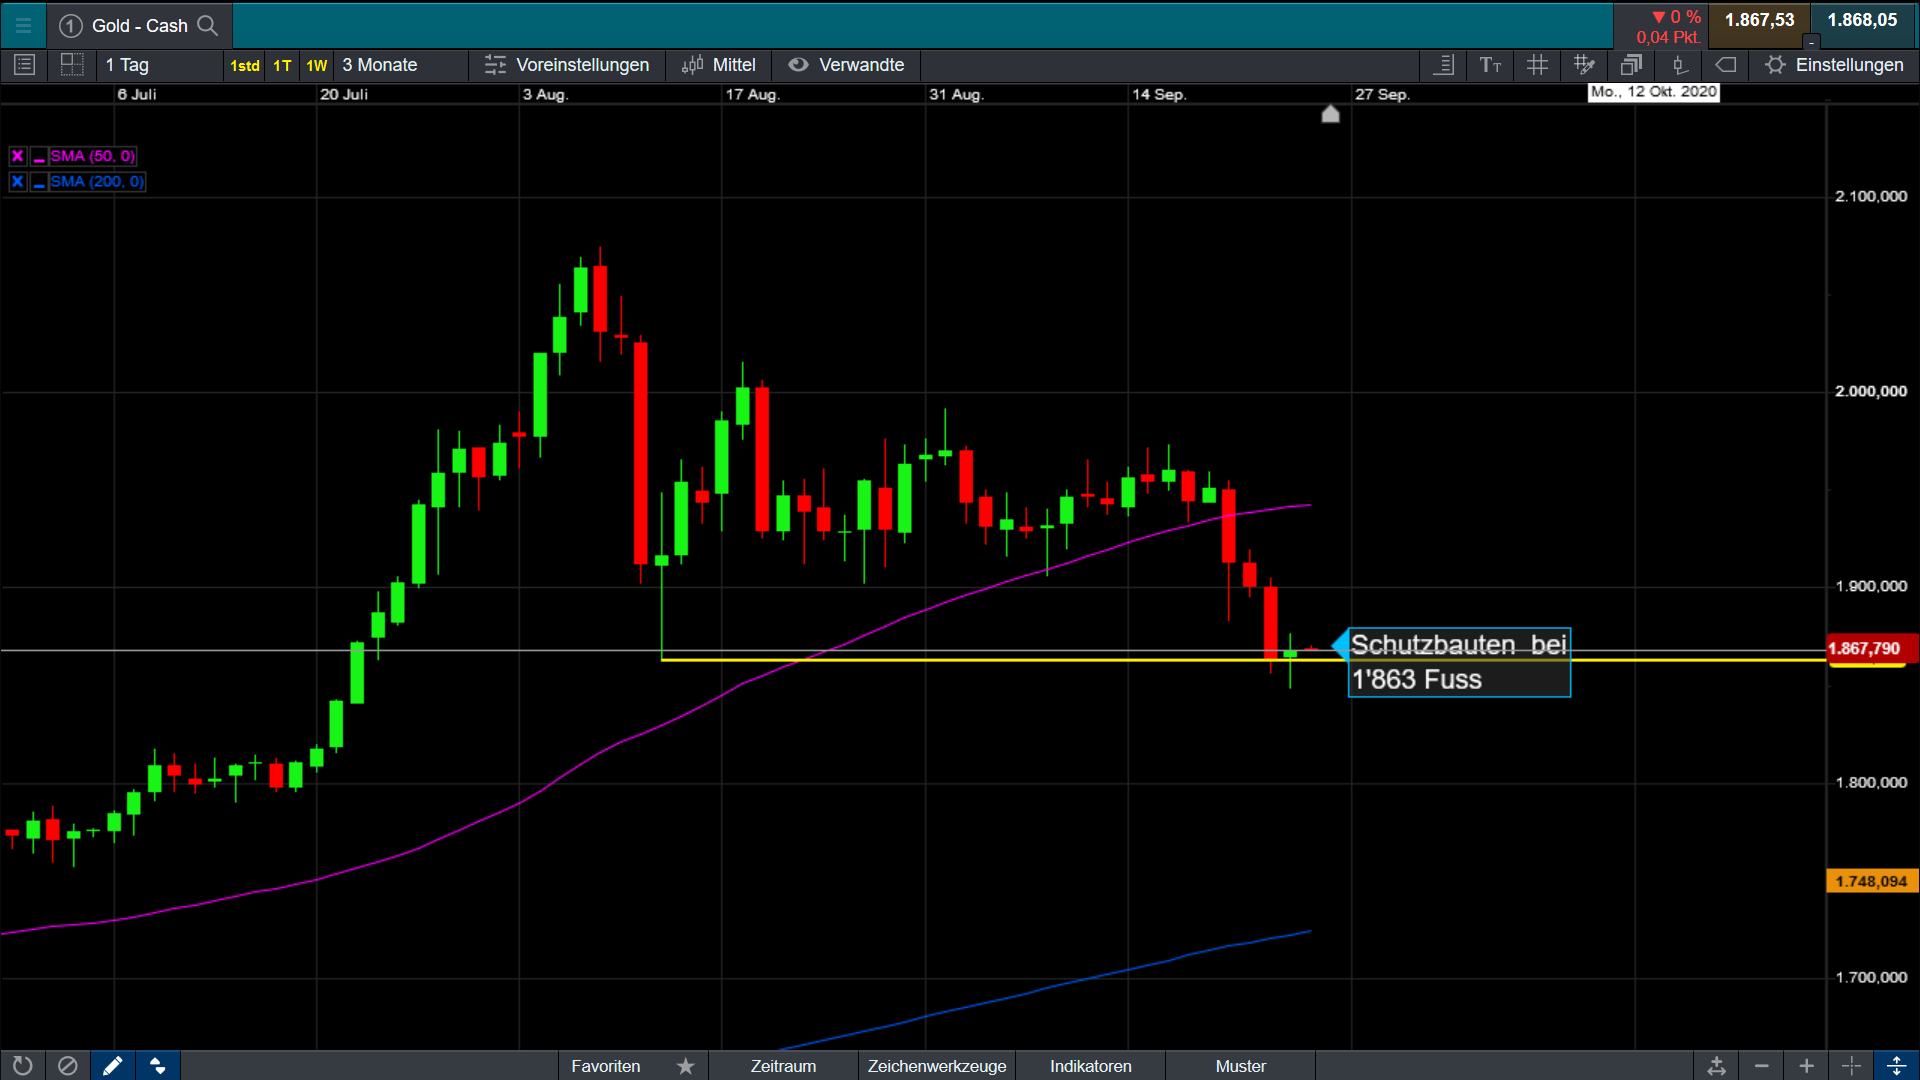Viewport: 1920px width, 1080px height.
Task: Open the Zeichenwerkzeuge tab
Action: [x=936, y=1066]
